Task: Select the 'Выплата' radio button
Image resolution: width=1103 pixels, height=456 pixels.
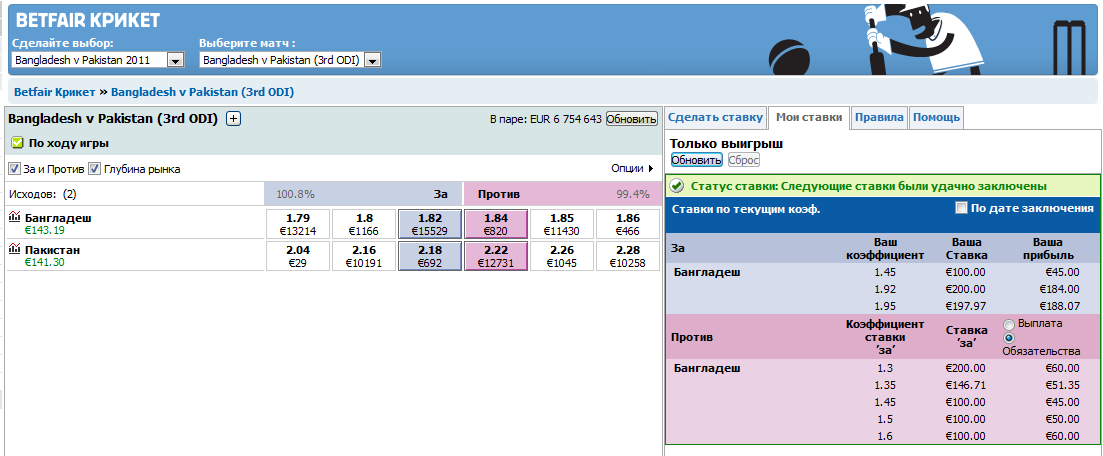Action: pyautogui.click(x=1009, y=324)
